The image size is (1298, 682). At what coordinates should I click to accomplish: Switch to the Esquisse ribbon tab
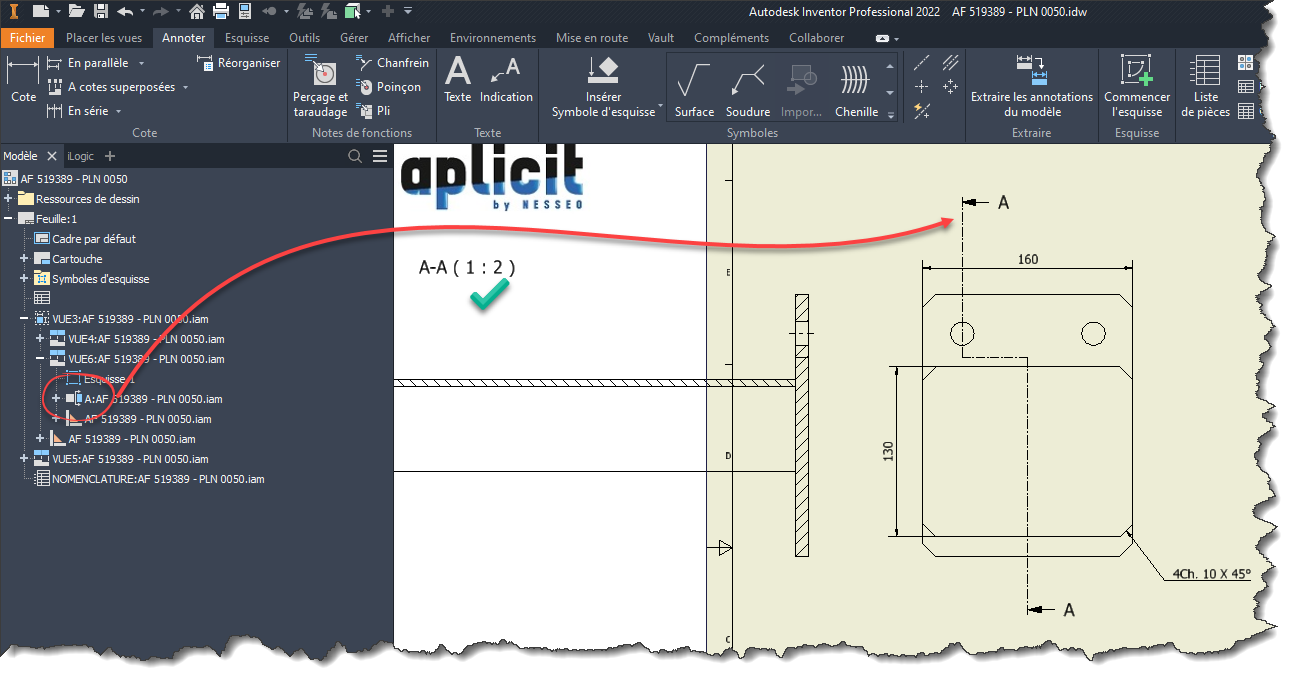(246, 38)
